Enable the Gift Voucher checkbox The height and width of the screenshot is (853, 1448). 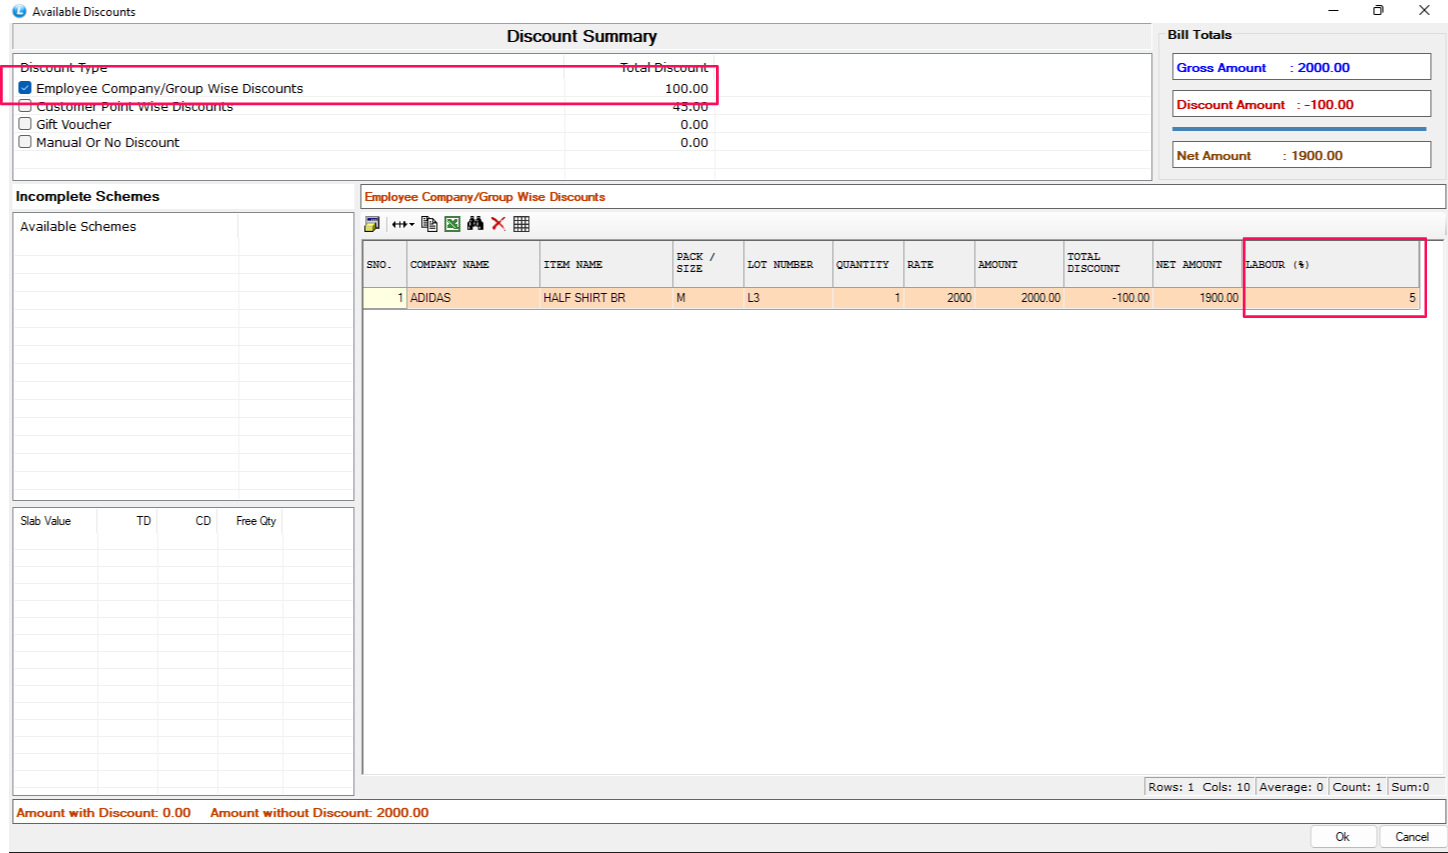[x=25, y=124]
